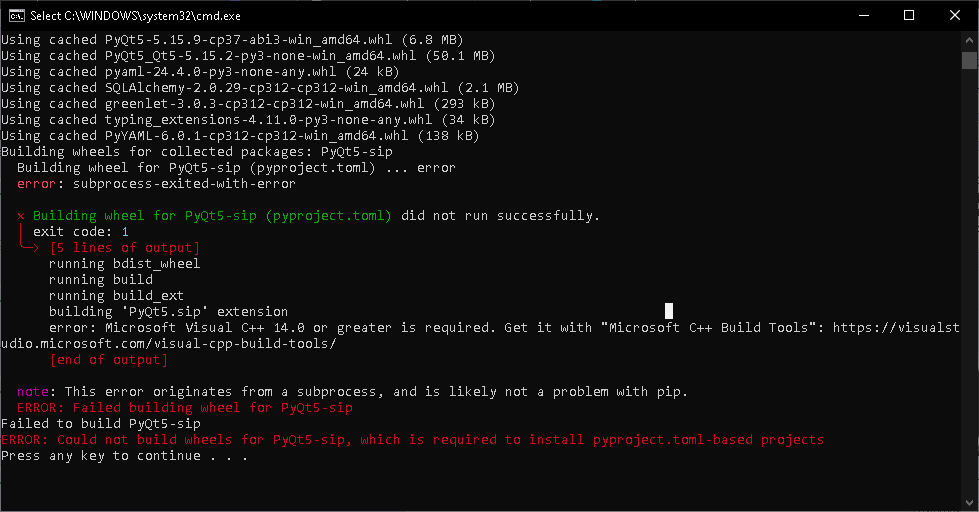The image size is (979, 512).
Task: Click the scrollbar down arrow
Action: point(969,503)
